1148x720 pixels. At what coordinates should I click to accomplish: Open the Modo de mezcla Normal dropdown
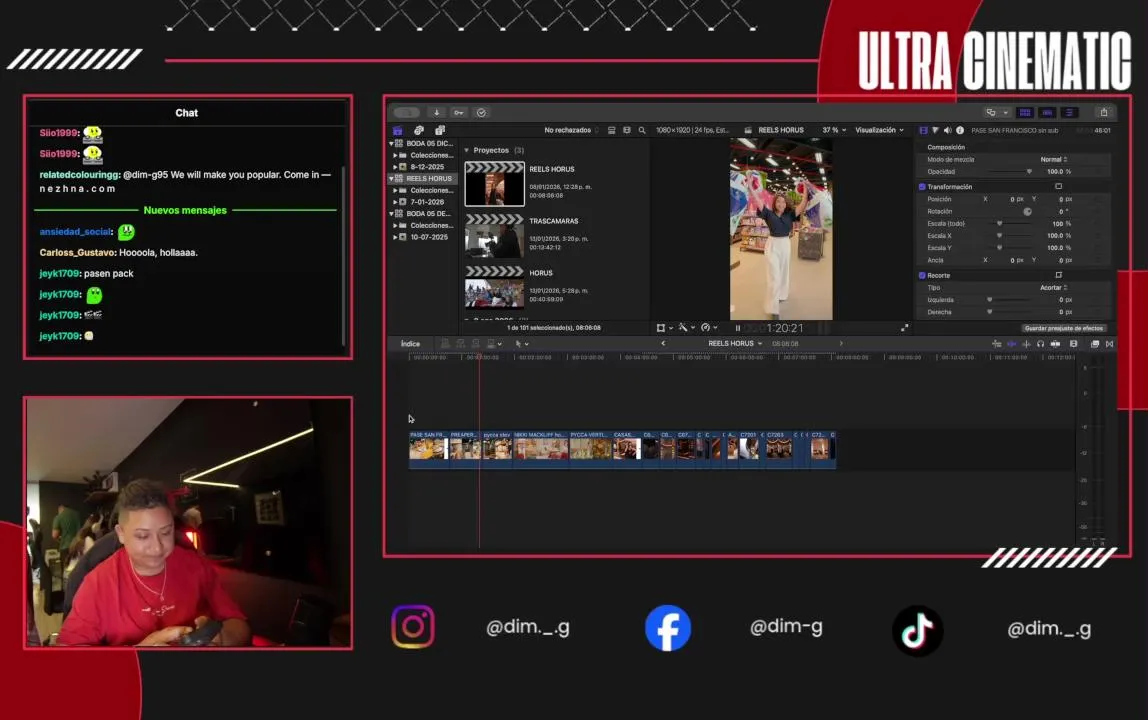pos(1054,160)
